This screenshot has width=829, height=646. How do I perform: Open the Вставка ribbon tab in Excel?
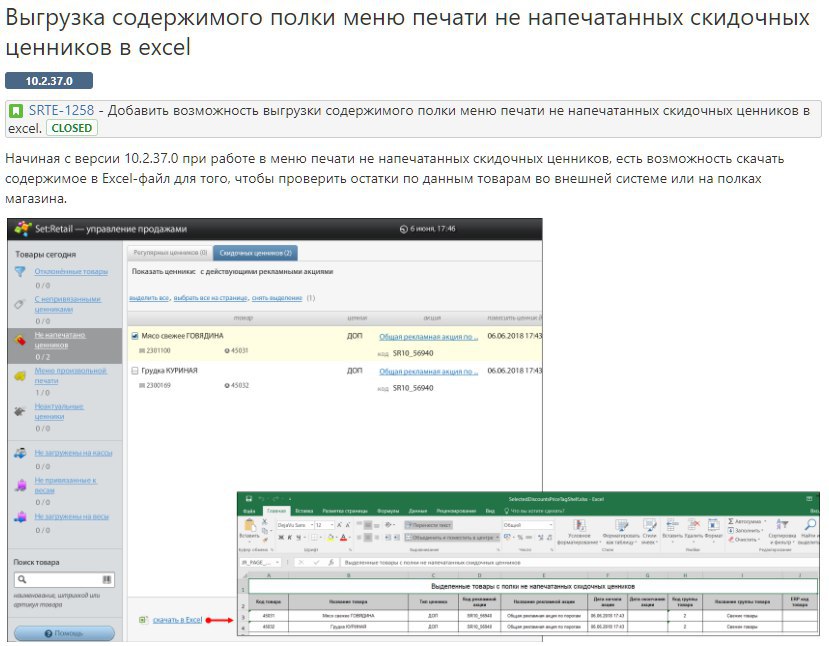click(x=304, y=511)
